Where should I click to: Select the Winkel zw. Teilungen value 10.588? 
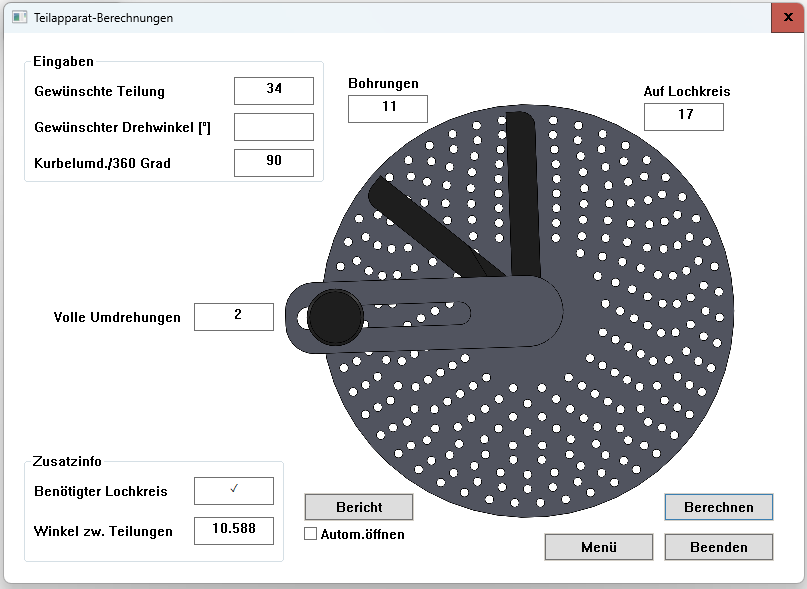(x=233, y=531)
